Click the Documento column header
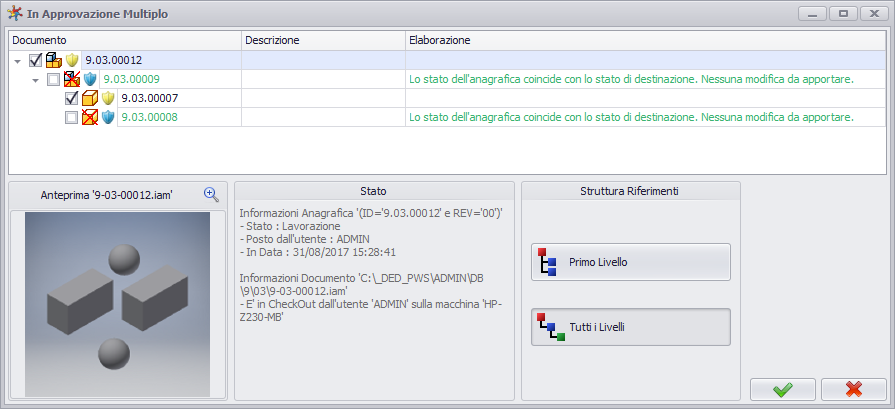 (x=125, y=41)
